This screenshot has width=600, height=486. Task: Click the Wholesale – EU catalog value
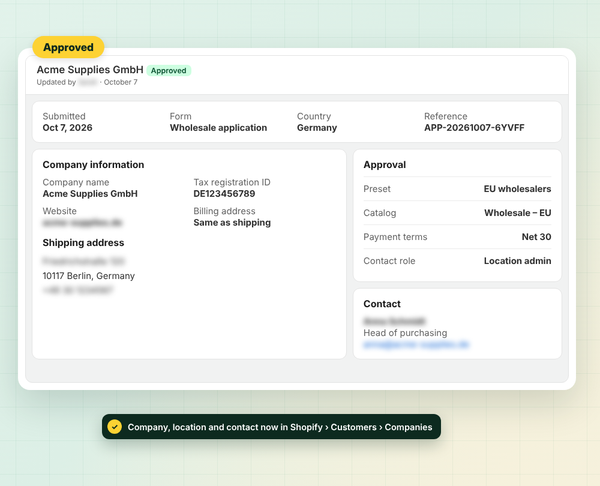518,213
